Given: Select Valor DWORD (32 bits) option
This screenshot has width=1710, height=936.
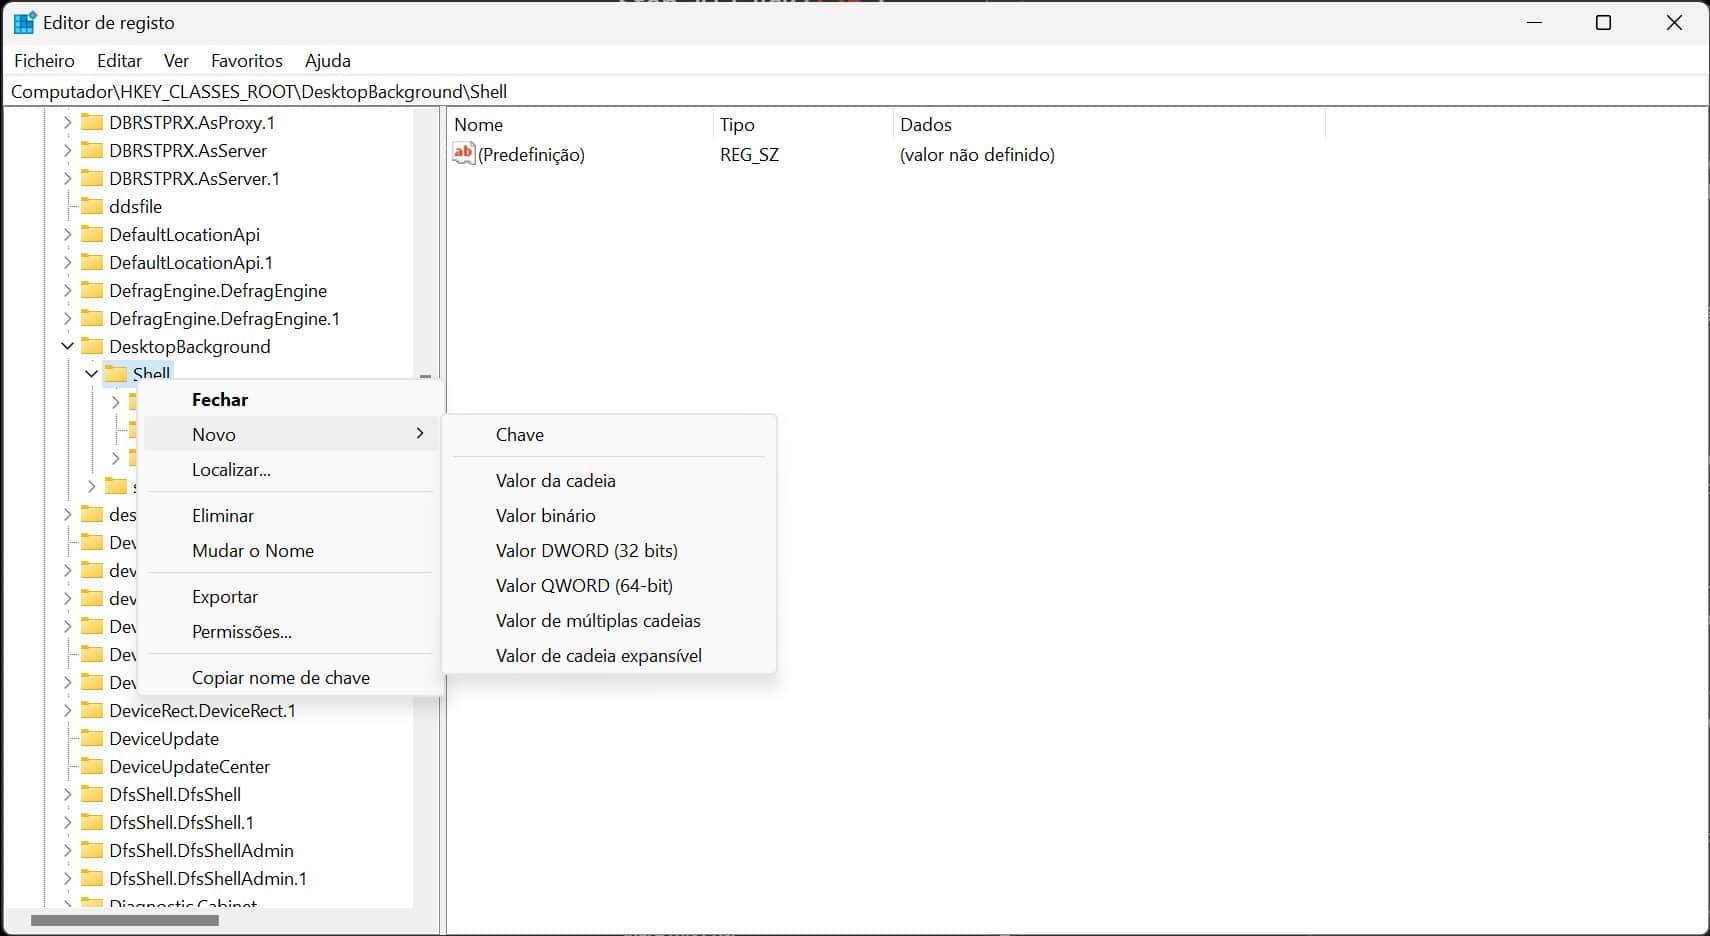Looking at the screenshot, I should click(586, 551).
